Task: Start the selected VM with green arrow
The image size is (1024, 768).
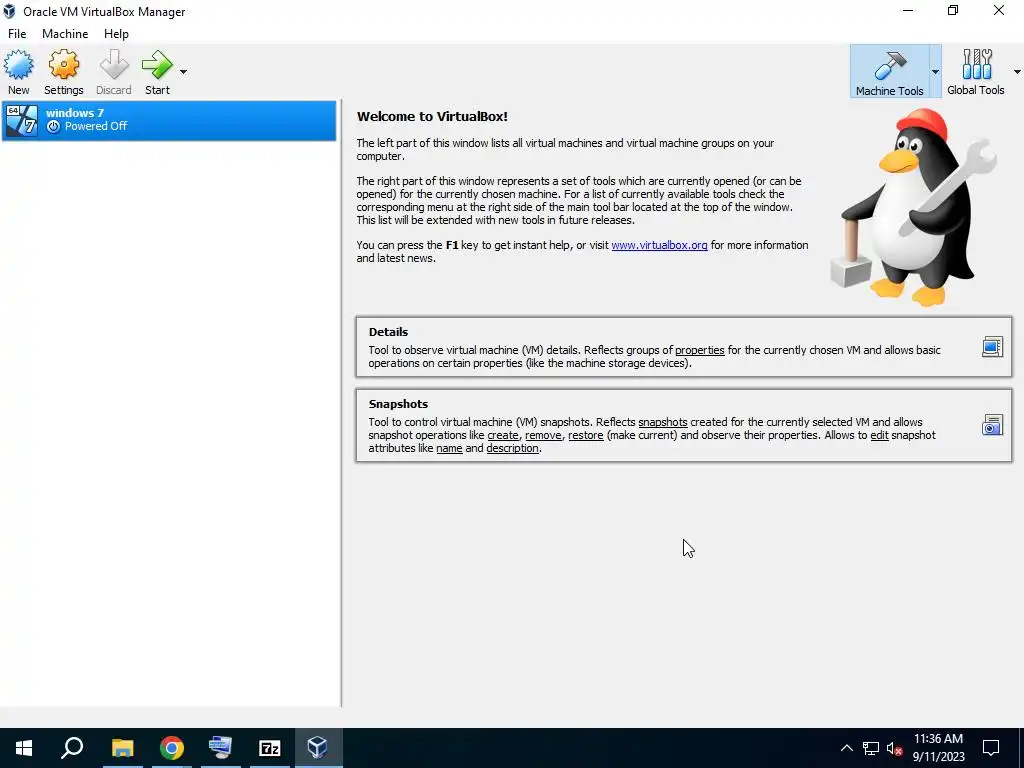Action: coord(157,72)
